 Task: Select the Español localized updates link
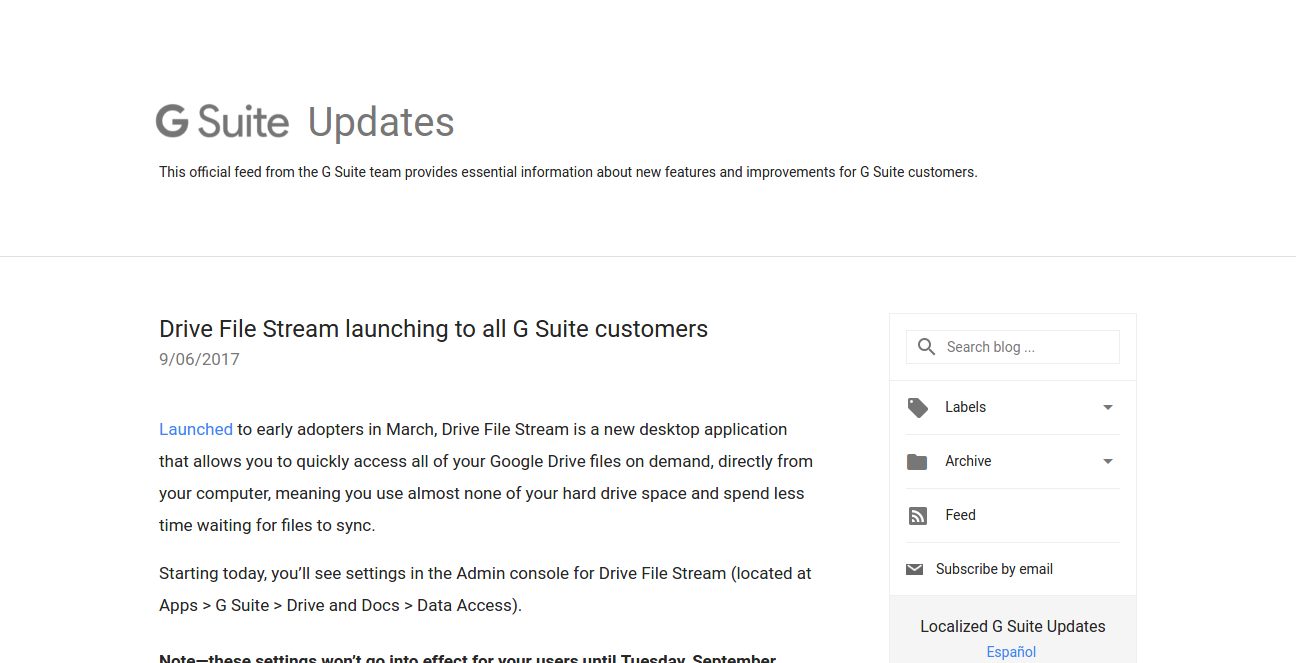[1011, 652]
